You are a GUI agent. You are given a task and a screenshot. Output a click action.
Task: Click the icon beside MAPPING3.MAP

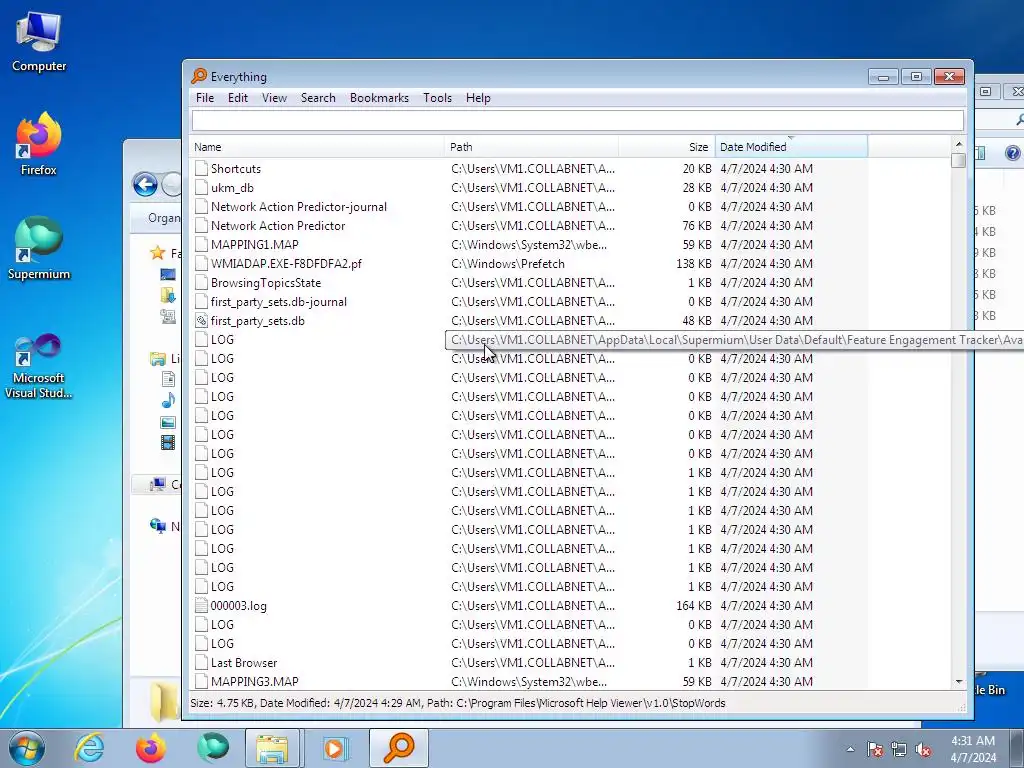201,681
